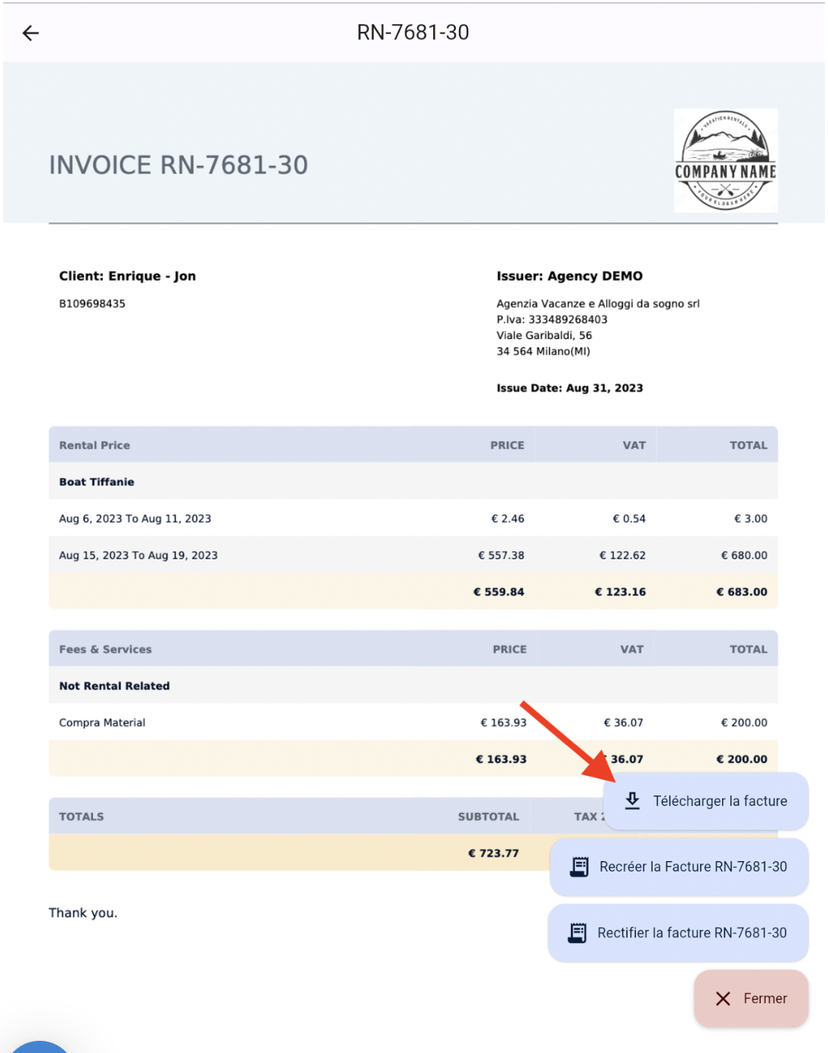Click address line Viale Garibaldi, 56
The height and width of the screenshot is (1053, 828).
coord(544,335)
